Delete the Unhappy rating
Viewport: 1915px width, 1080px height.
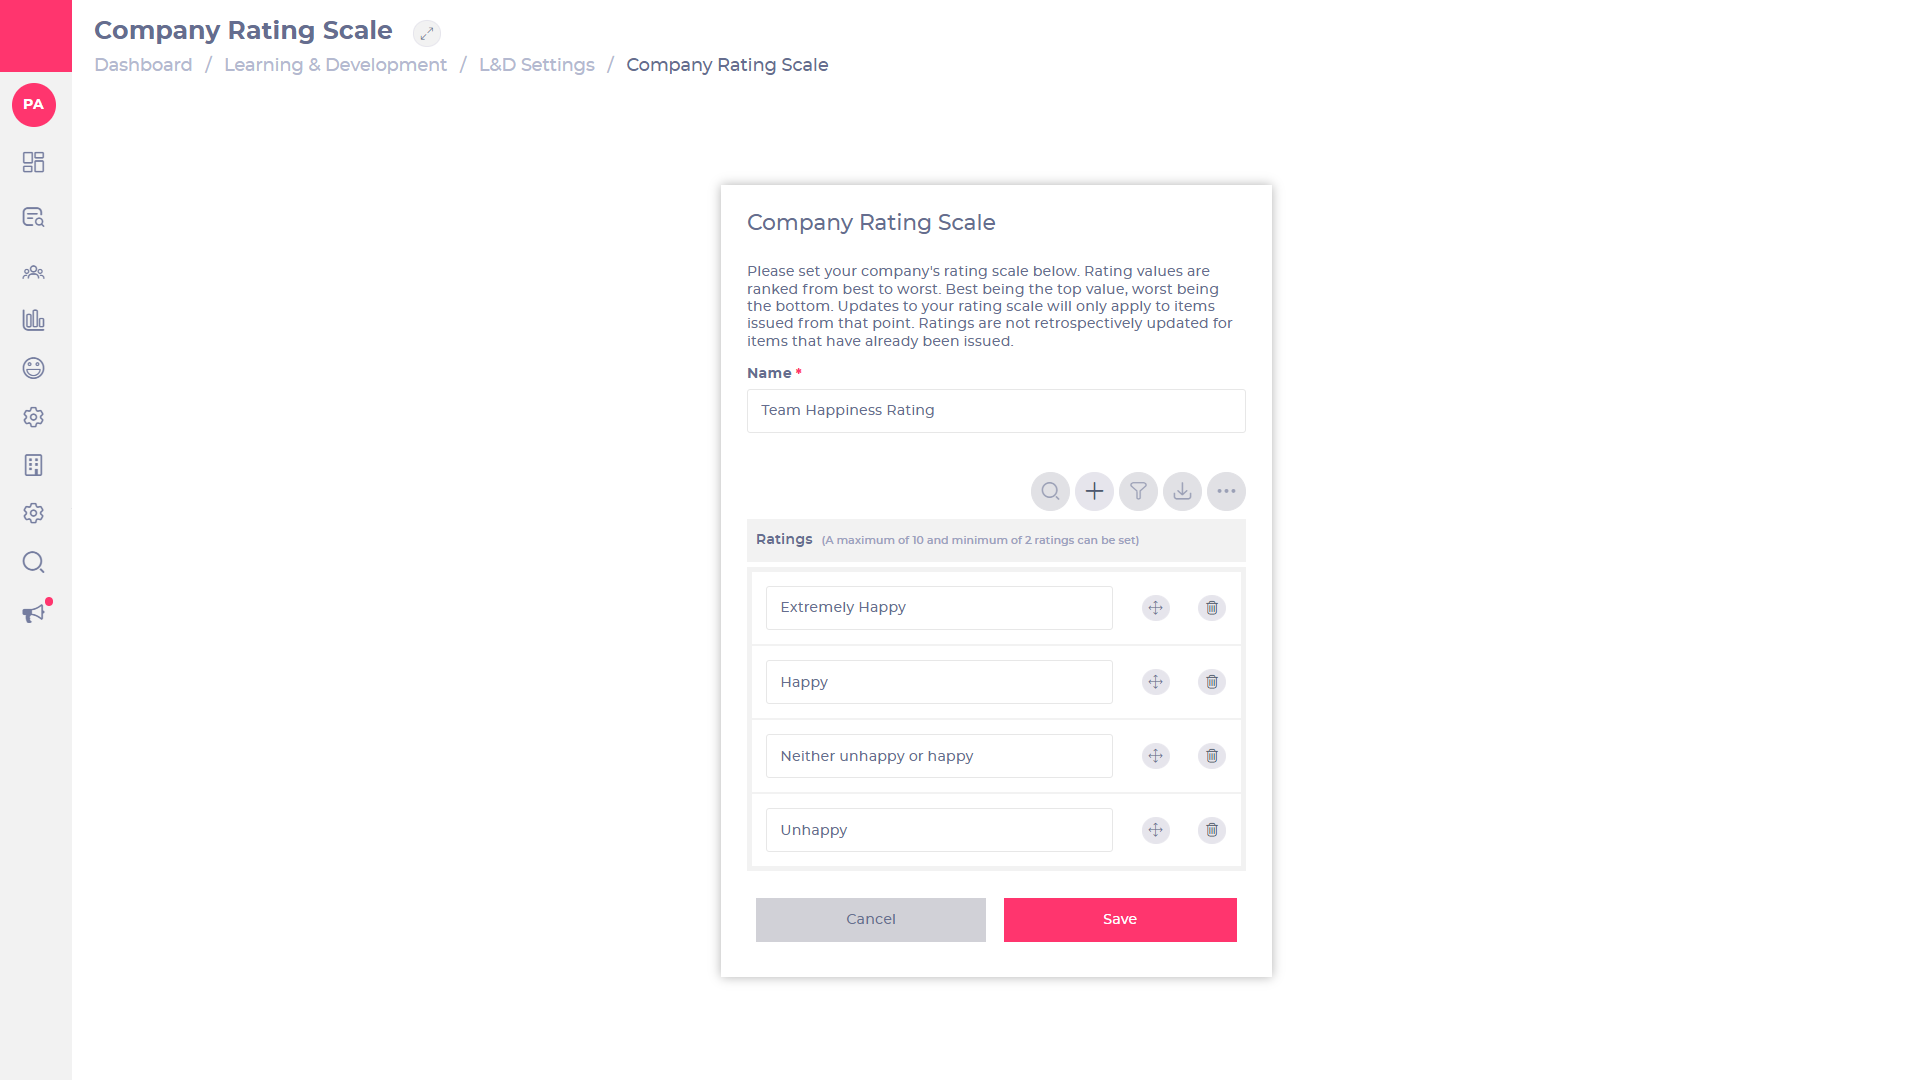(x=1211, y=830)
